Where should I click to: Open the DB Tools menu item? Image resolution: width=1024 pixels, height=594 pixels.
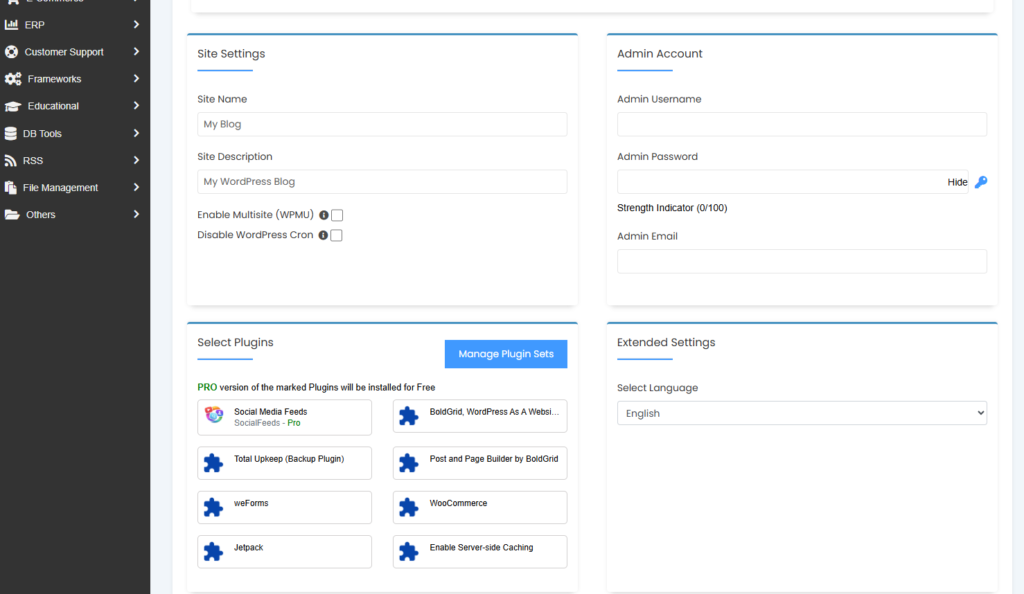[42, 133]
